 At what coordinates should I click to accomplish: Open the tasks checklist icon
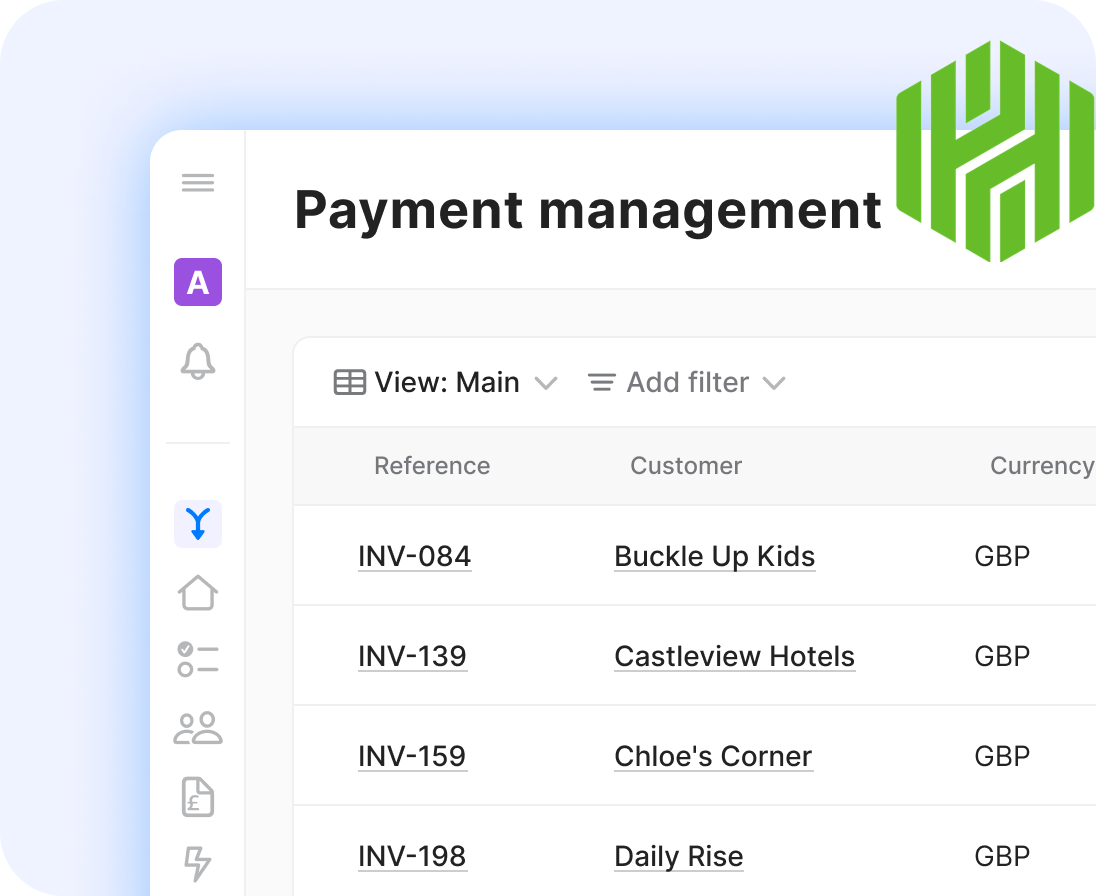tap(198, 659)
